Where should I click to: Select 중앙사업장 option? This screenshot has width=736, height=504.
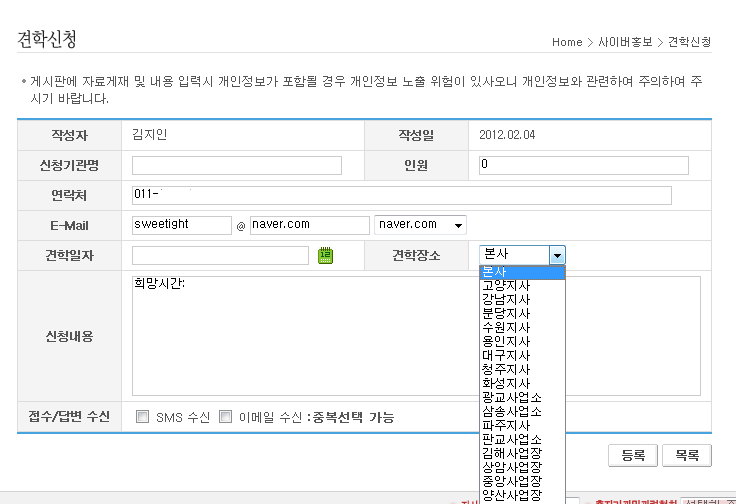coord(522,482)
